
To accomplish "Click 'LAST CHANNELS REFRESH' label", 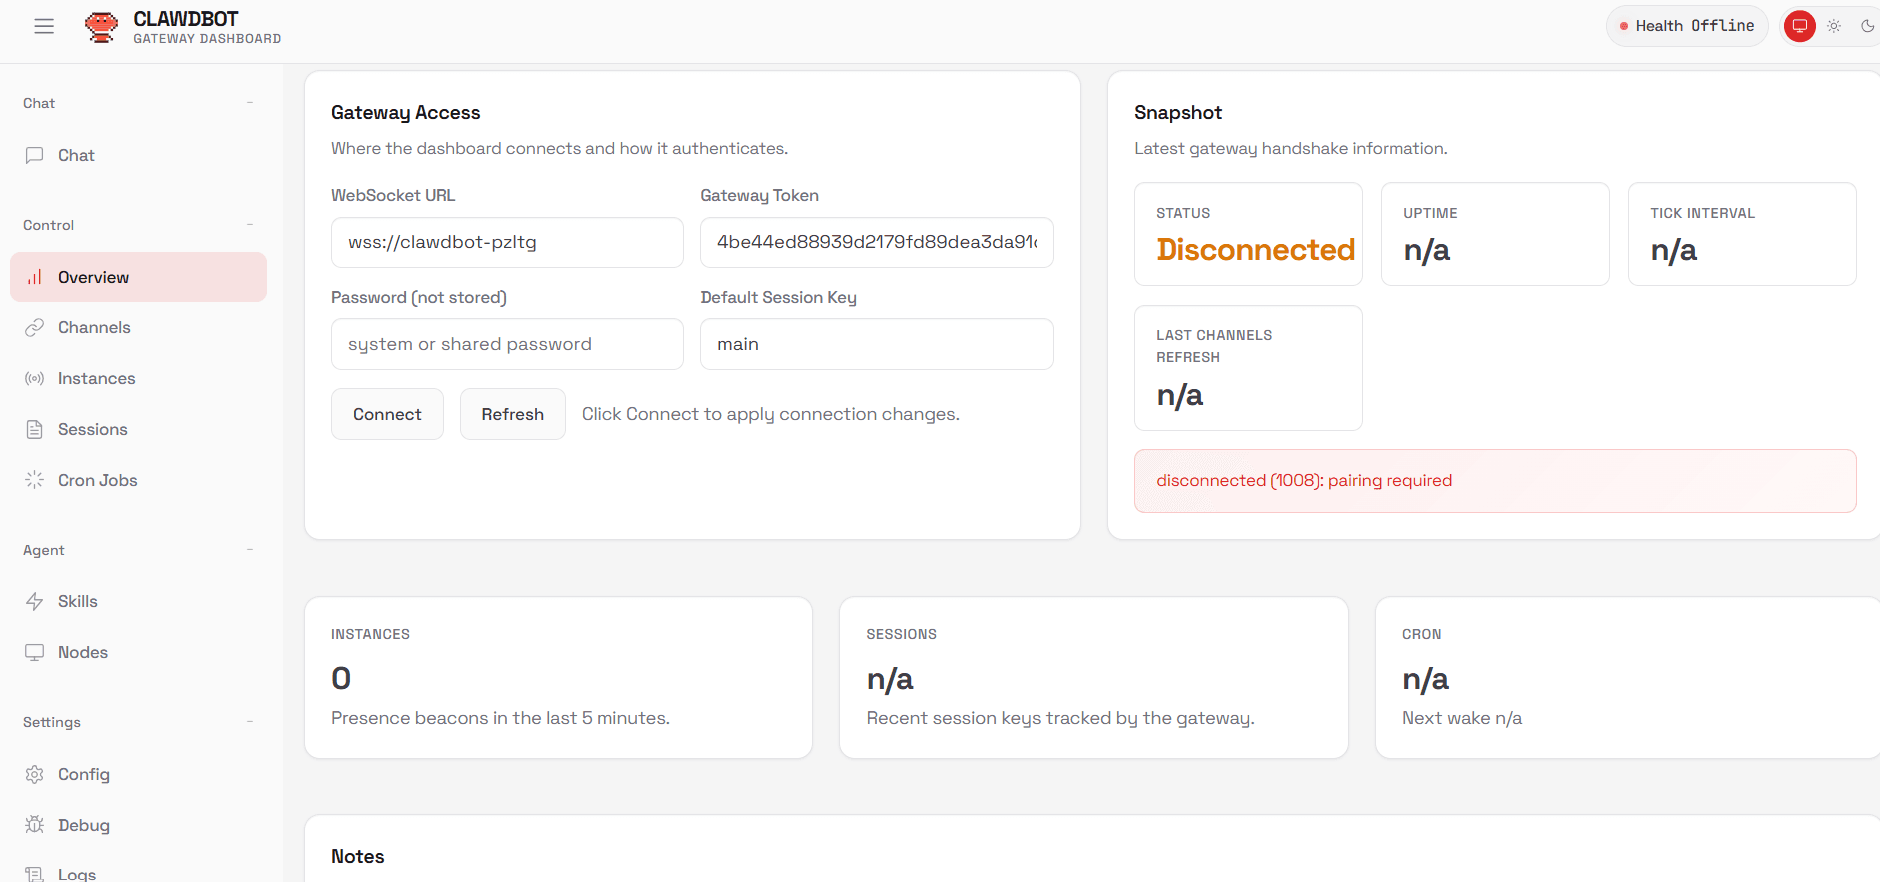I will click(x=1214, y=346).
